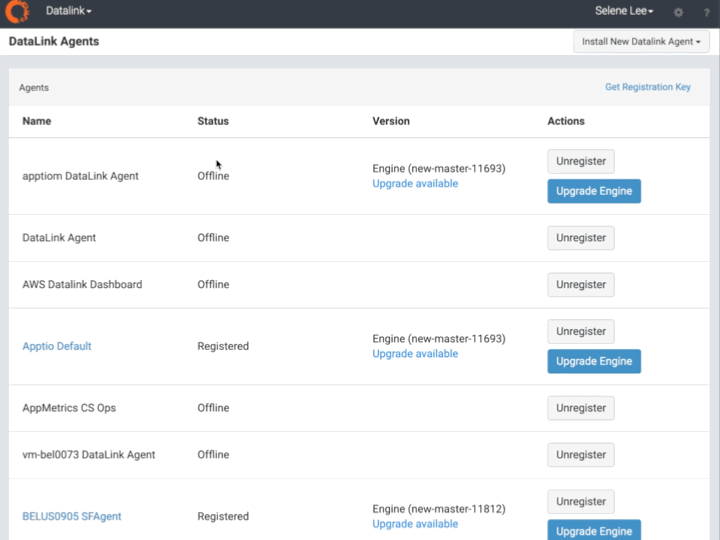Unregister the AppMetrics CS Ops agent

(x=581, y=408)
